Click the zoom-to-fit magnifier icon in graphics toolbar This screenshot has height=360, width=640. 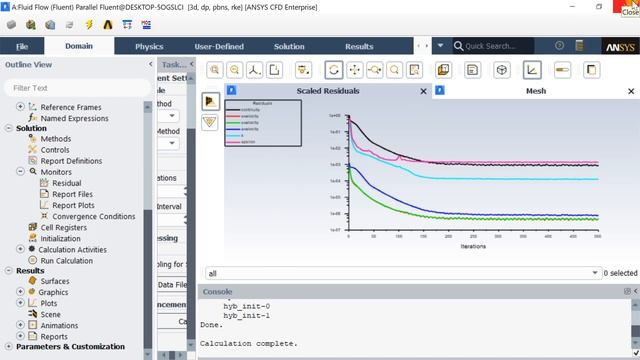(215, 70)
